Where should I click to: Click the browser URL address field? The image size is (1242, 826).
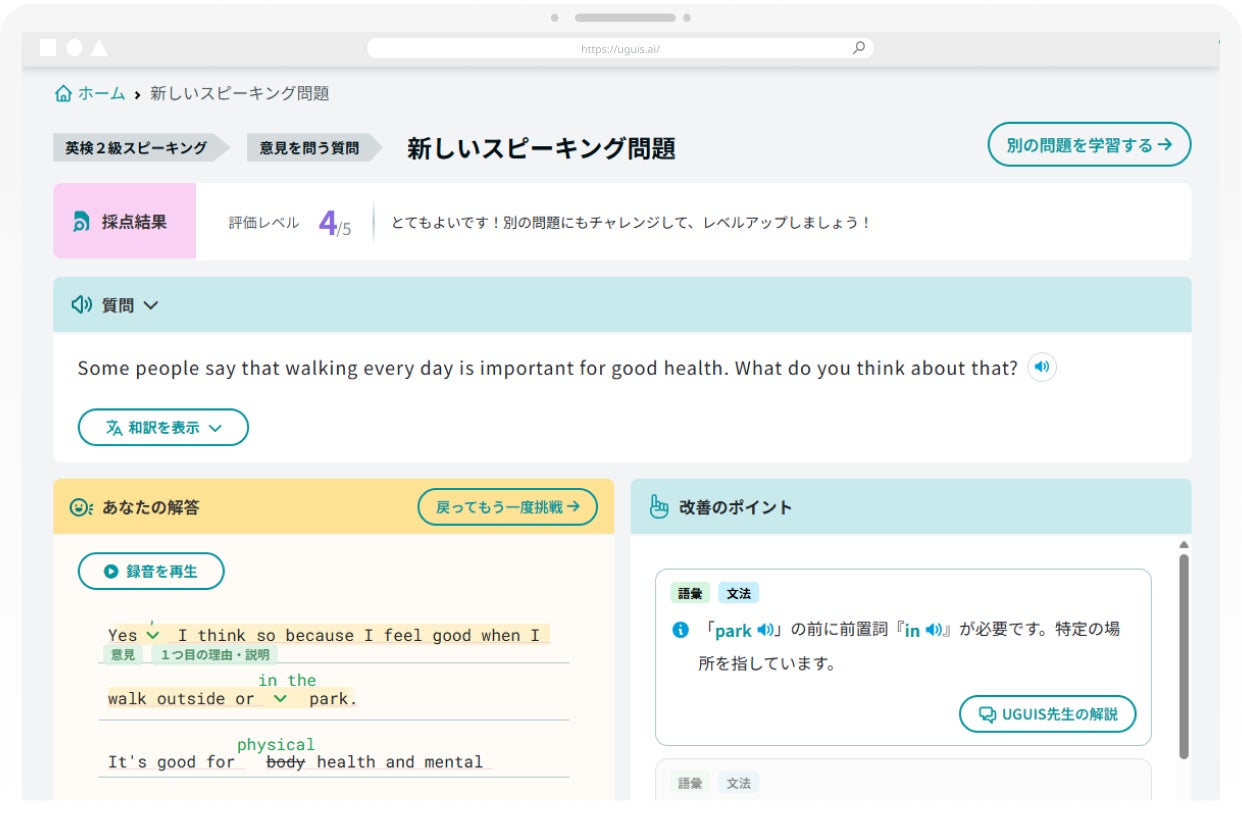pos(620,48)
